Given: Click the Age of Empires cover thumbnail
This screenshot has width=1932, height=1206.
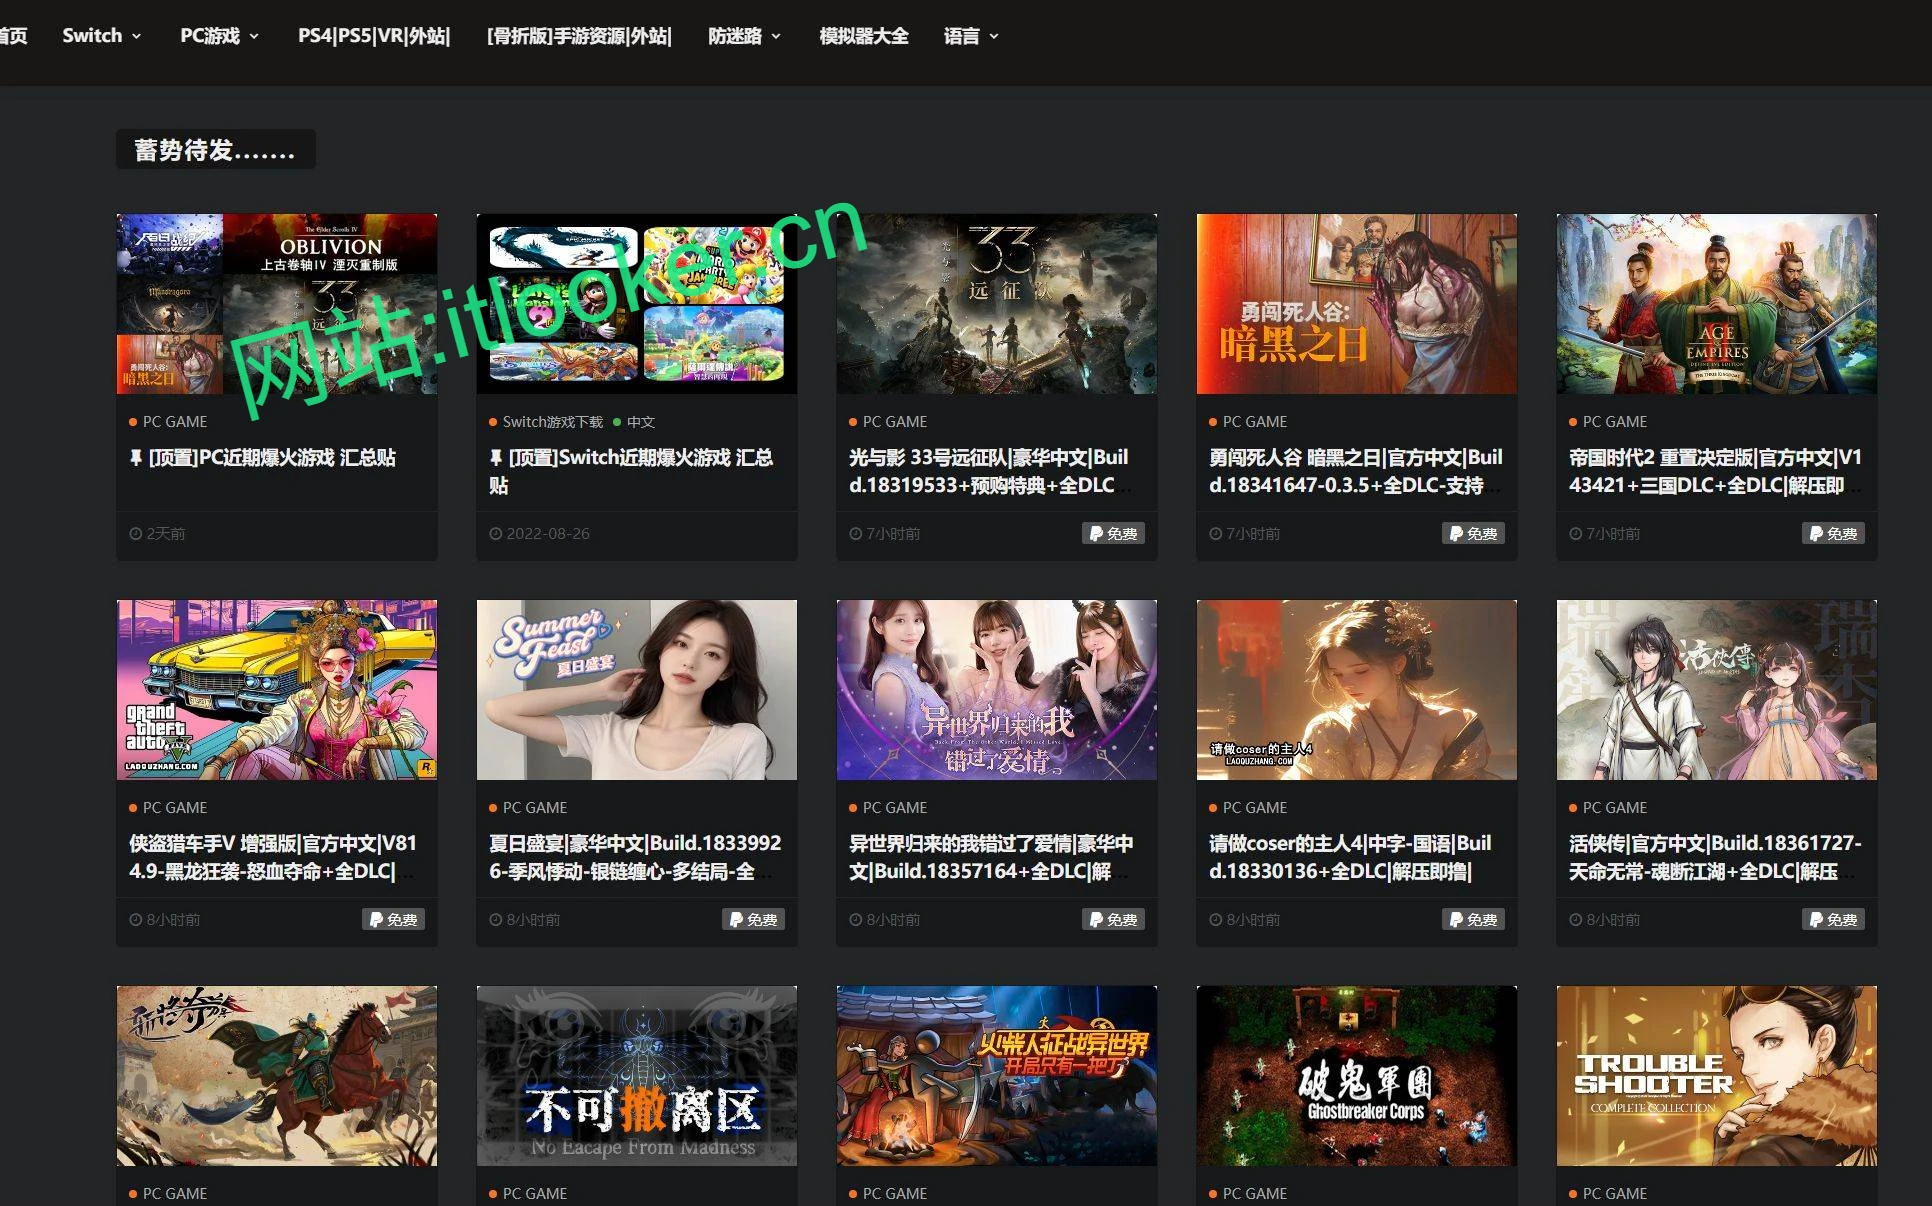Looking at the screenshot, I should pyautogui.click(x=1717, y=303).
